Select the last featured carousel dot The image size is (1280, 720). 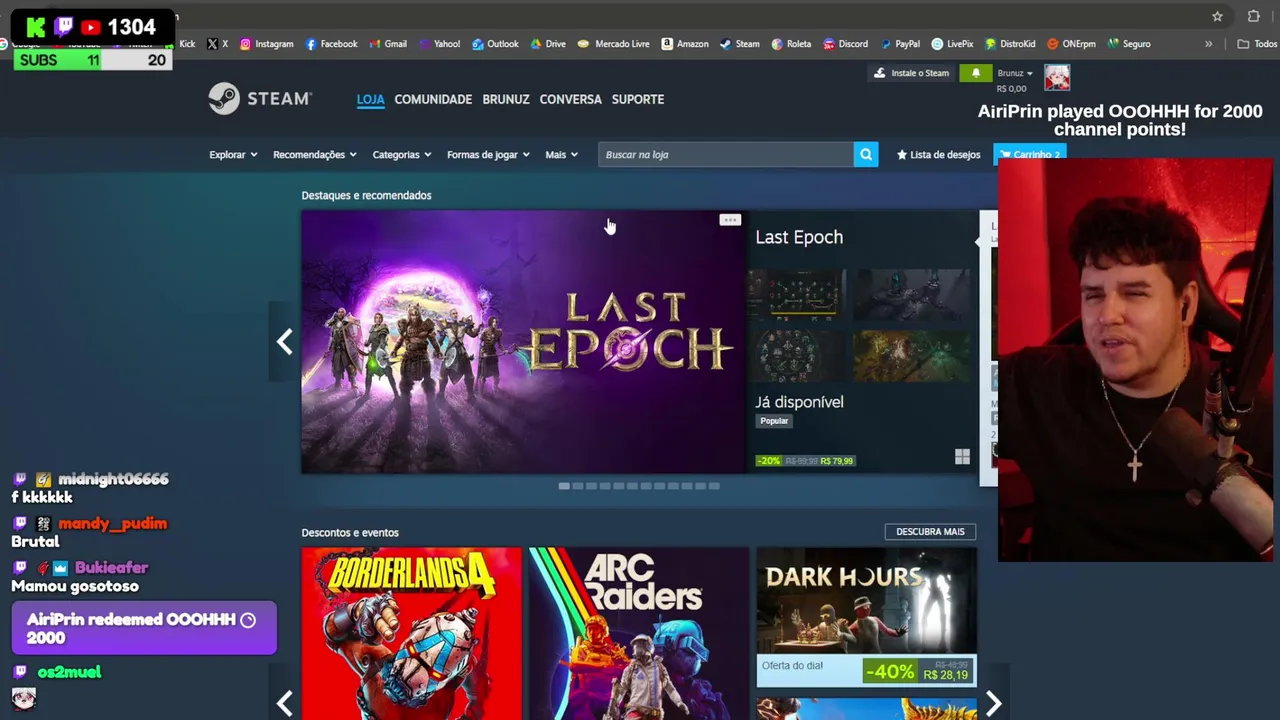(x=714, y=486)
